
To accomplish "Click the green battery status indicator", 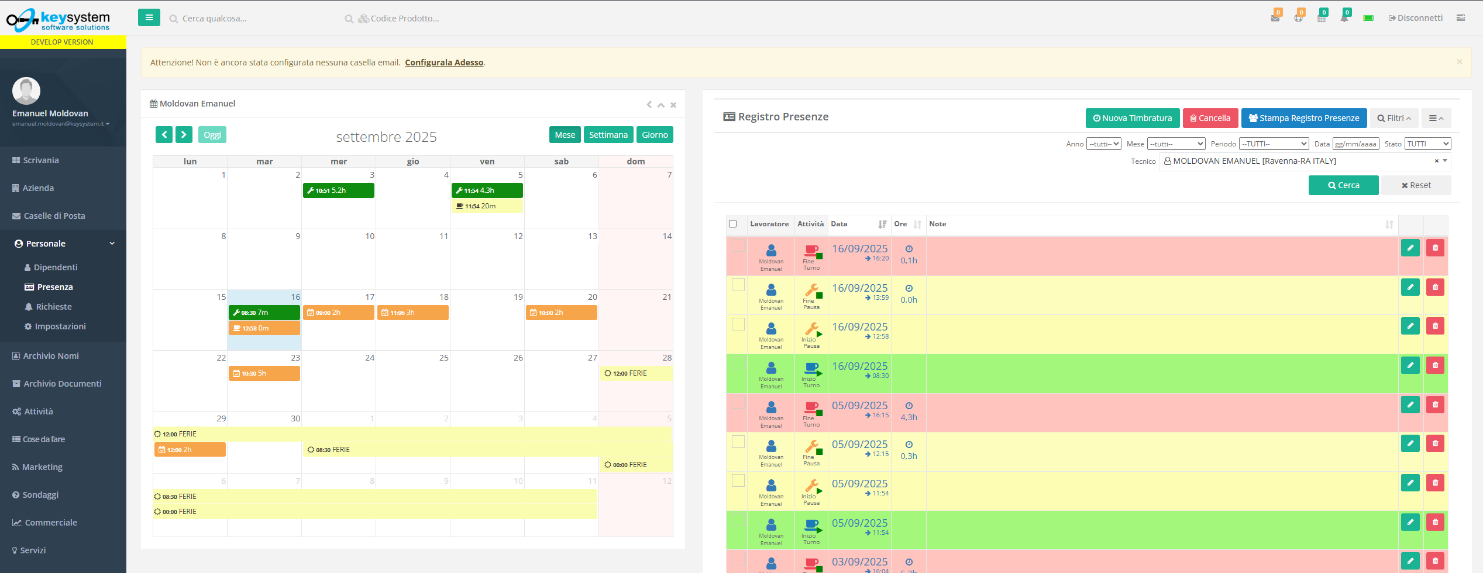I will pos(1368,18).
